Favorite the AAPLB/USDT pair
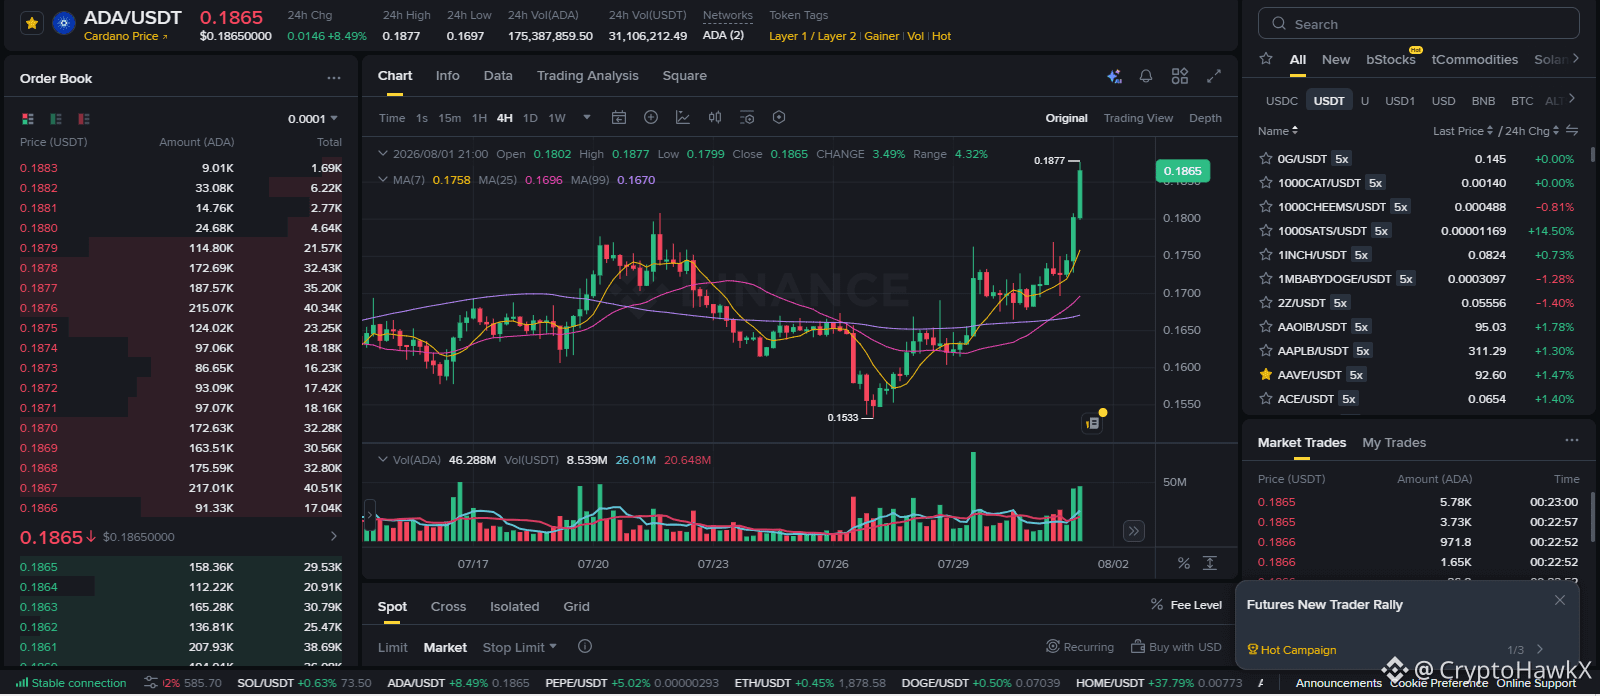 [1266, 351]
